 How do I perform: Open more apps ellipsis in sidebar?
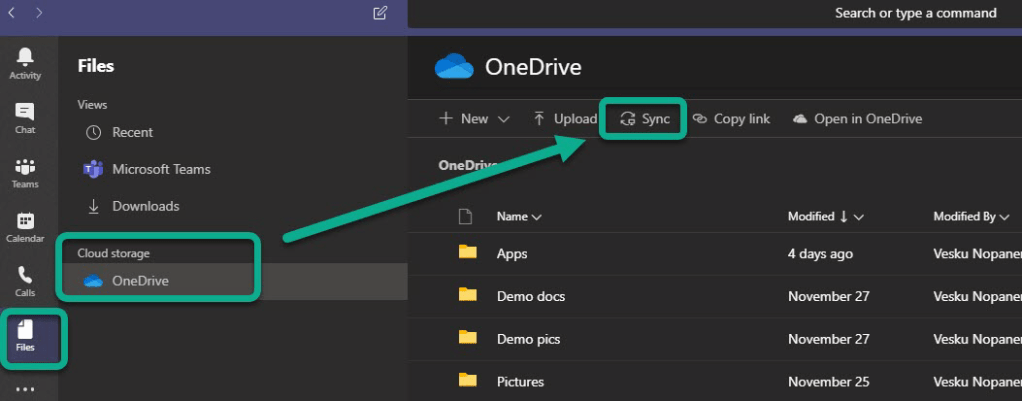tap(25, 389)
